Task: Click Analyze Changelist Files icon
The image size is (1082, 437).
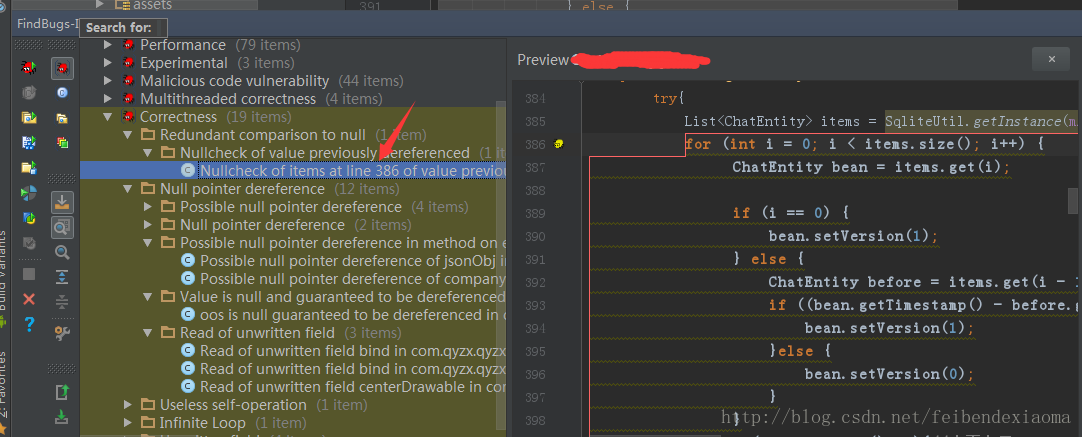Action: point(29,218)
